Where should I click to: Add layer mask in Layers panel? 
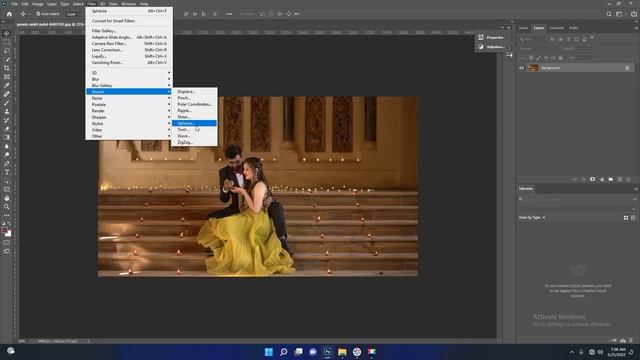593,179
